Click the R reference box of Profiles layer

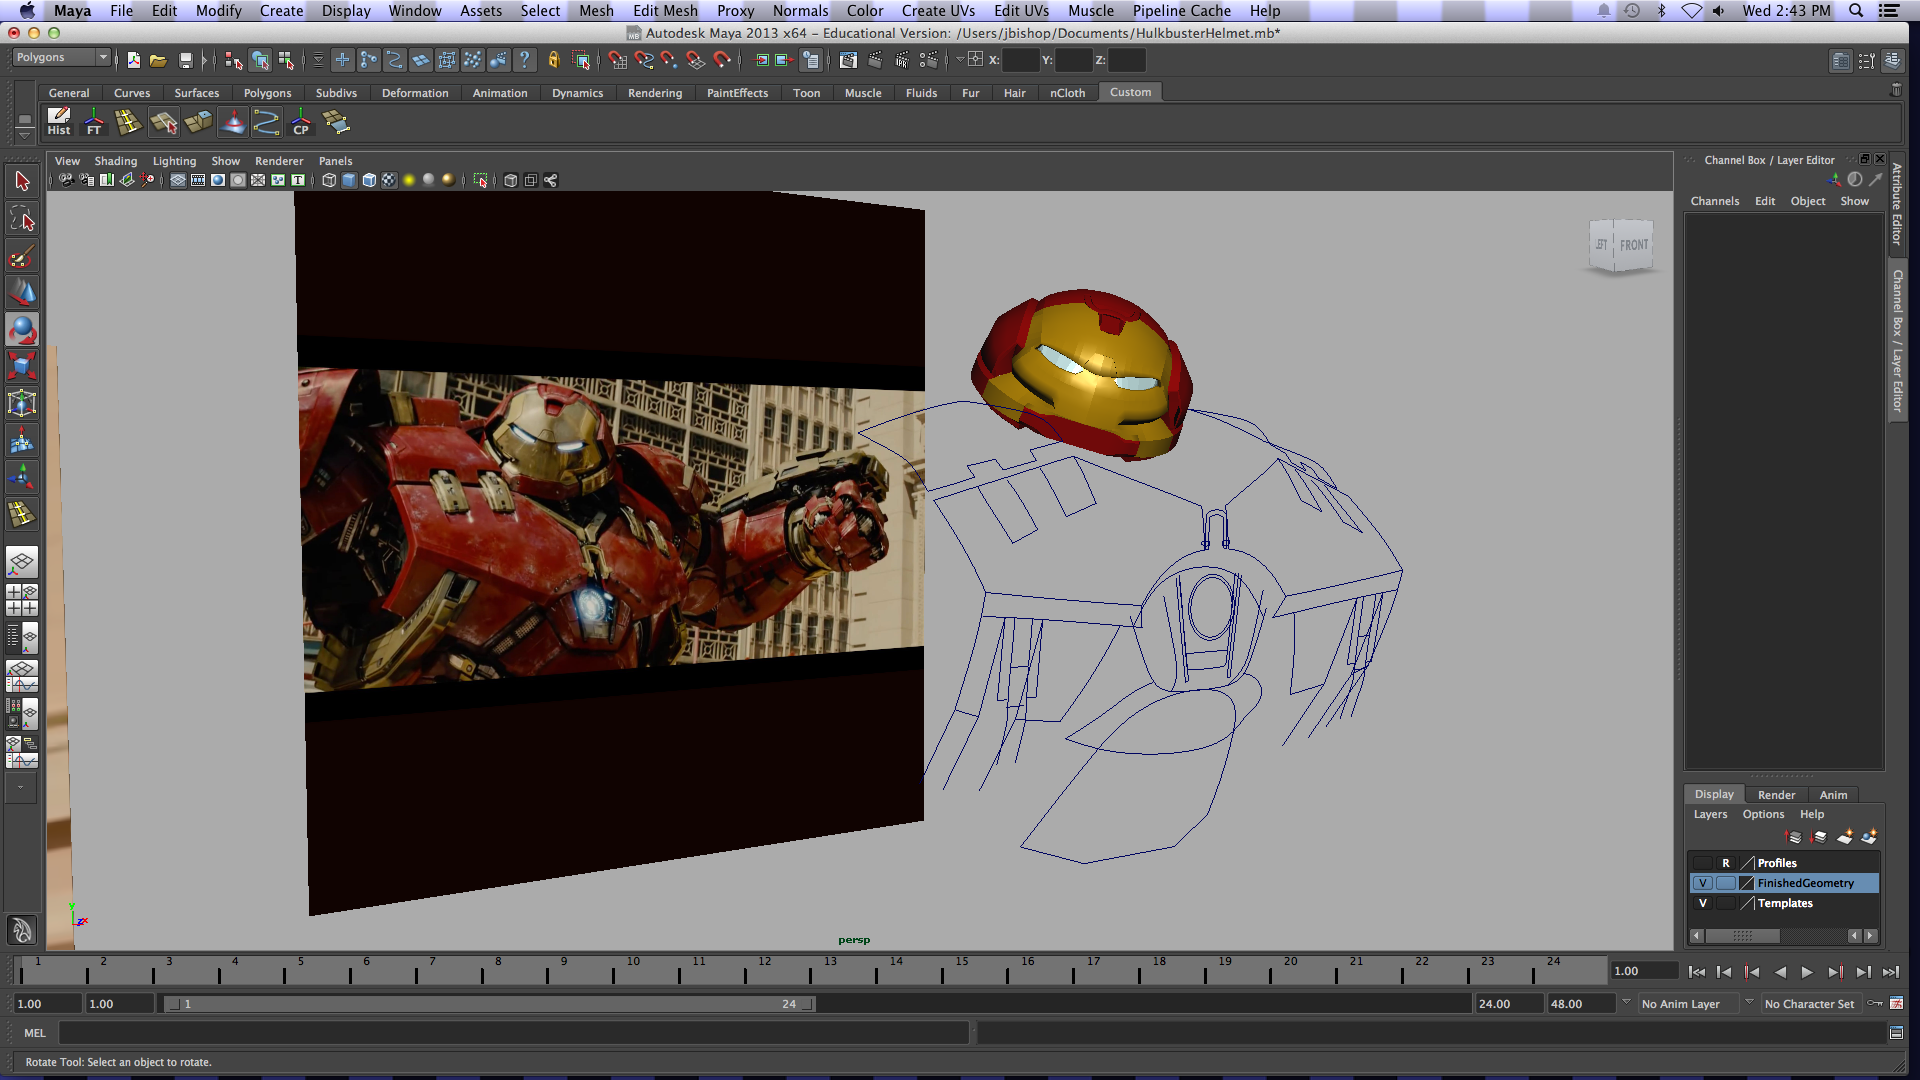click(x=1725, y=863)
